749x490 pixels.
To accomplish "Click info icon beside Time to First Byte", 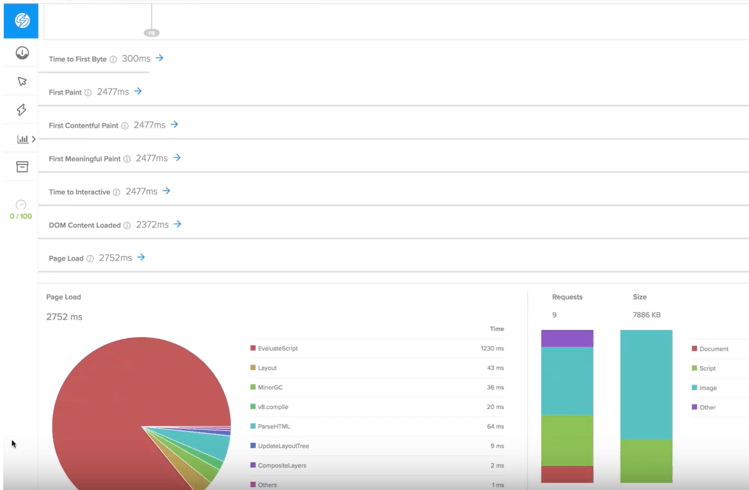I will (x=113, y=59).
